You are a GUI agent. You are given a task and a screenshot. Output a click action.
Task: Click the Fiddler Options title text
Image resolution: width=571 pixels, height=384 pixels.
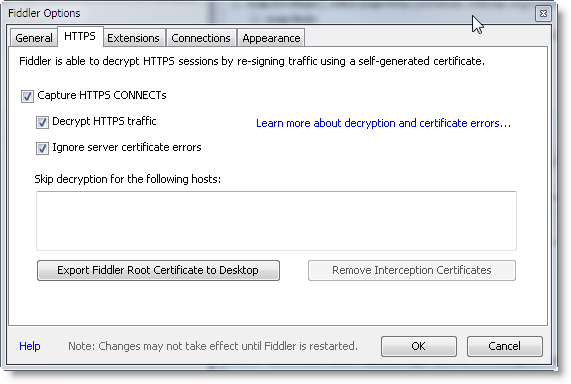click(44, 13)
